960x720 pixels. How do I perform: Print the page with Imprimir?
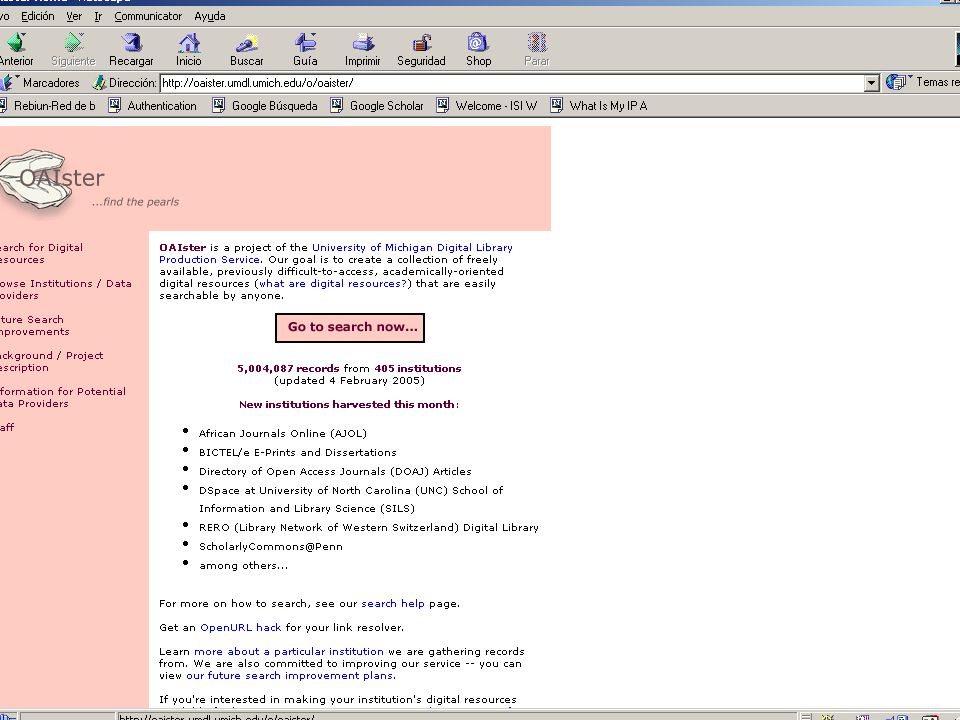click(362, 49)
